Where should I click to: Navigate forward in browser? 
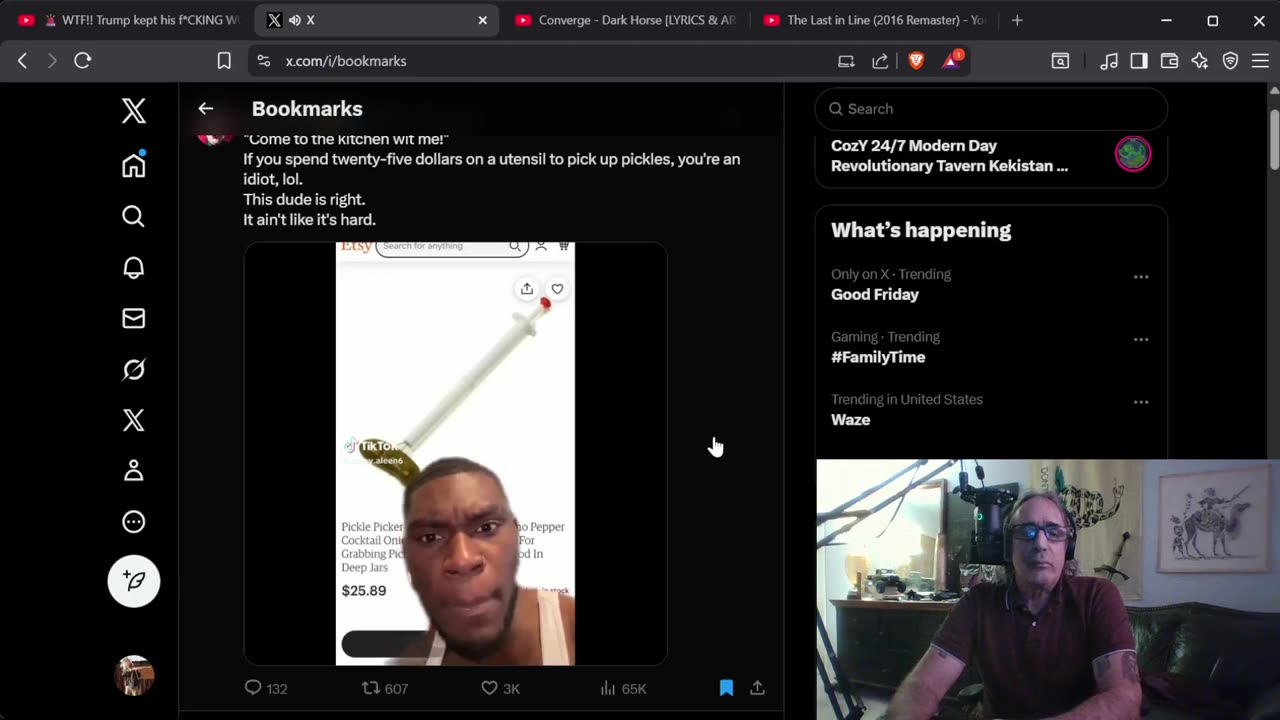click(x=52, y=61)
